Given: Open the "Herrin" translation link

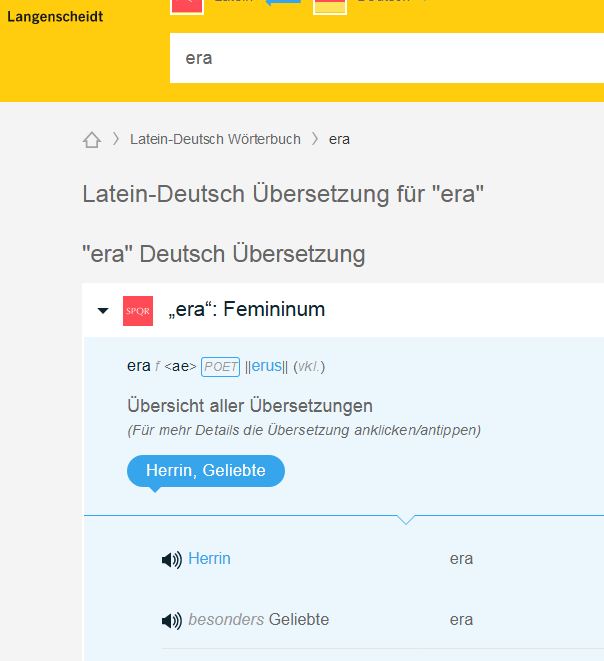Looking at the screenshot, I should (209, 559).
